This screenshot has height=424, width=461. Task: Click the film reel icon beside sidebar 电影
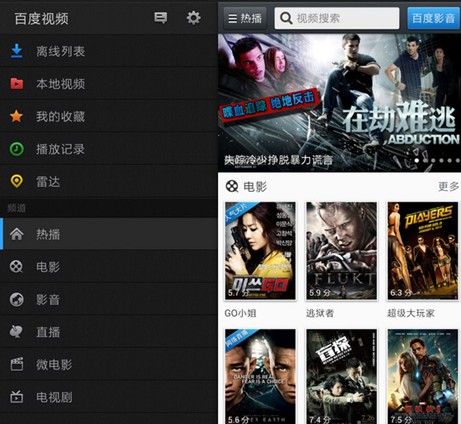(16, 267)
